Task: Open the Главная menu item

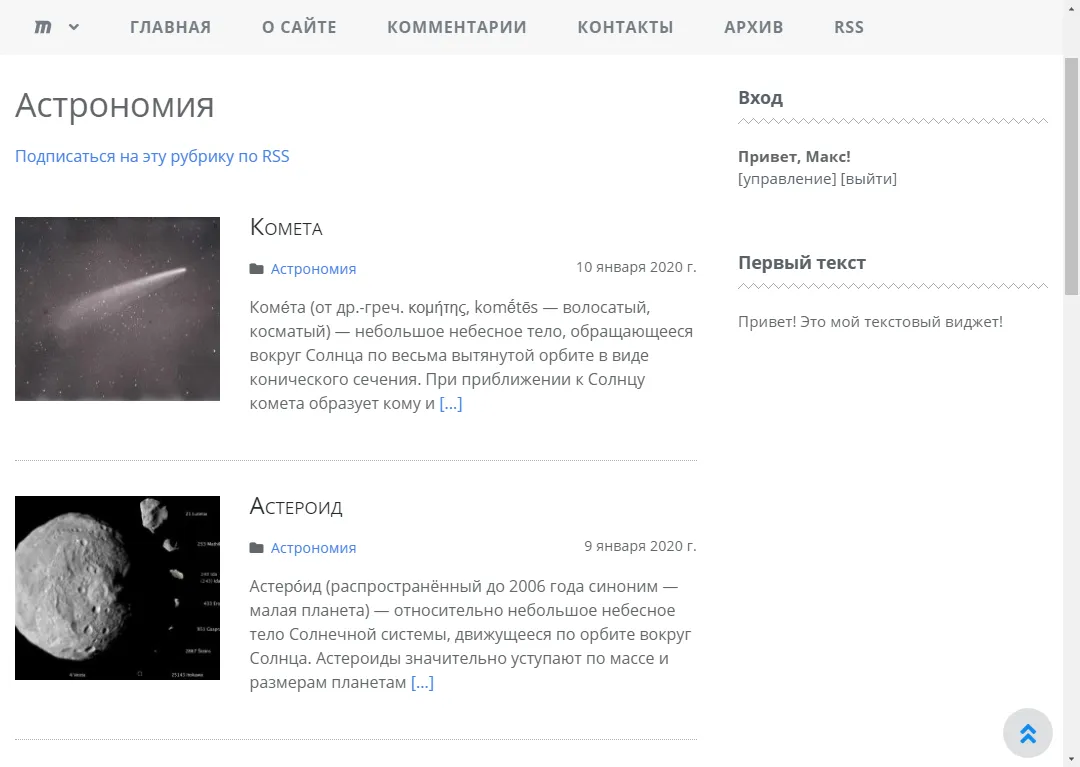Action: [x=170, y=27]
